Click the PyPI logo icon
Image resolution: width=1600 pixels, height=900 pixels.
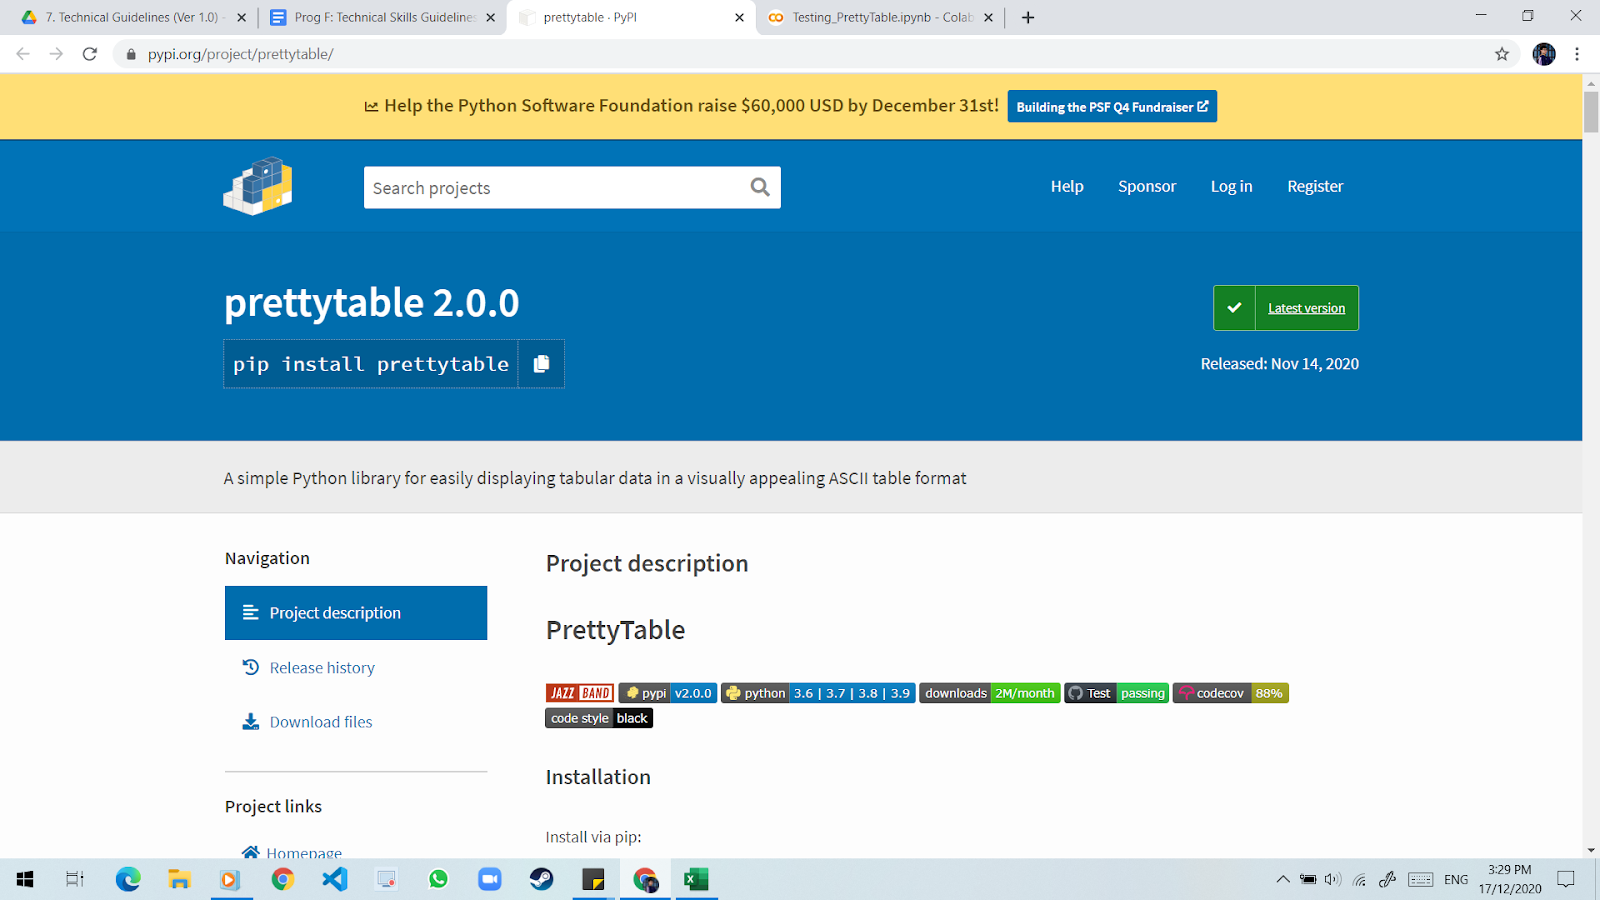pos(258,186)
